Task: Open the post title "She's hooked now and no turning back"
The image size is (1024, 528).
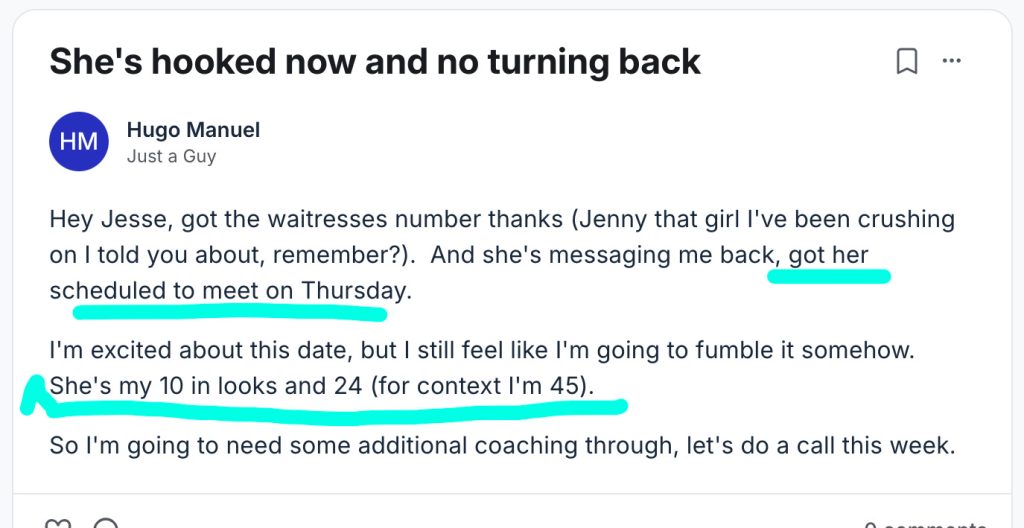Action: (375, 62)
